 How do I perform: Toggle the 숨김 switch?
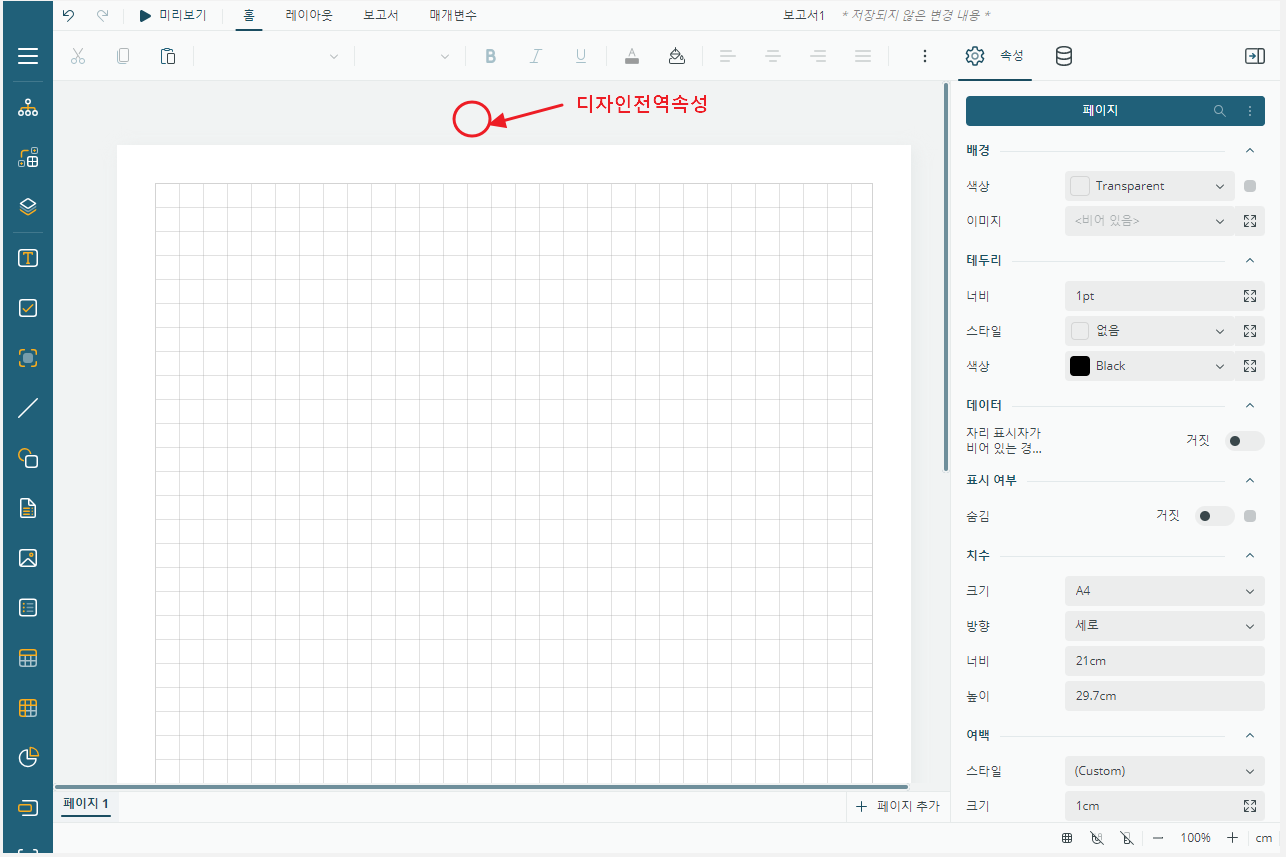(1215, 516)
